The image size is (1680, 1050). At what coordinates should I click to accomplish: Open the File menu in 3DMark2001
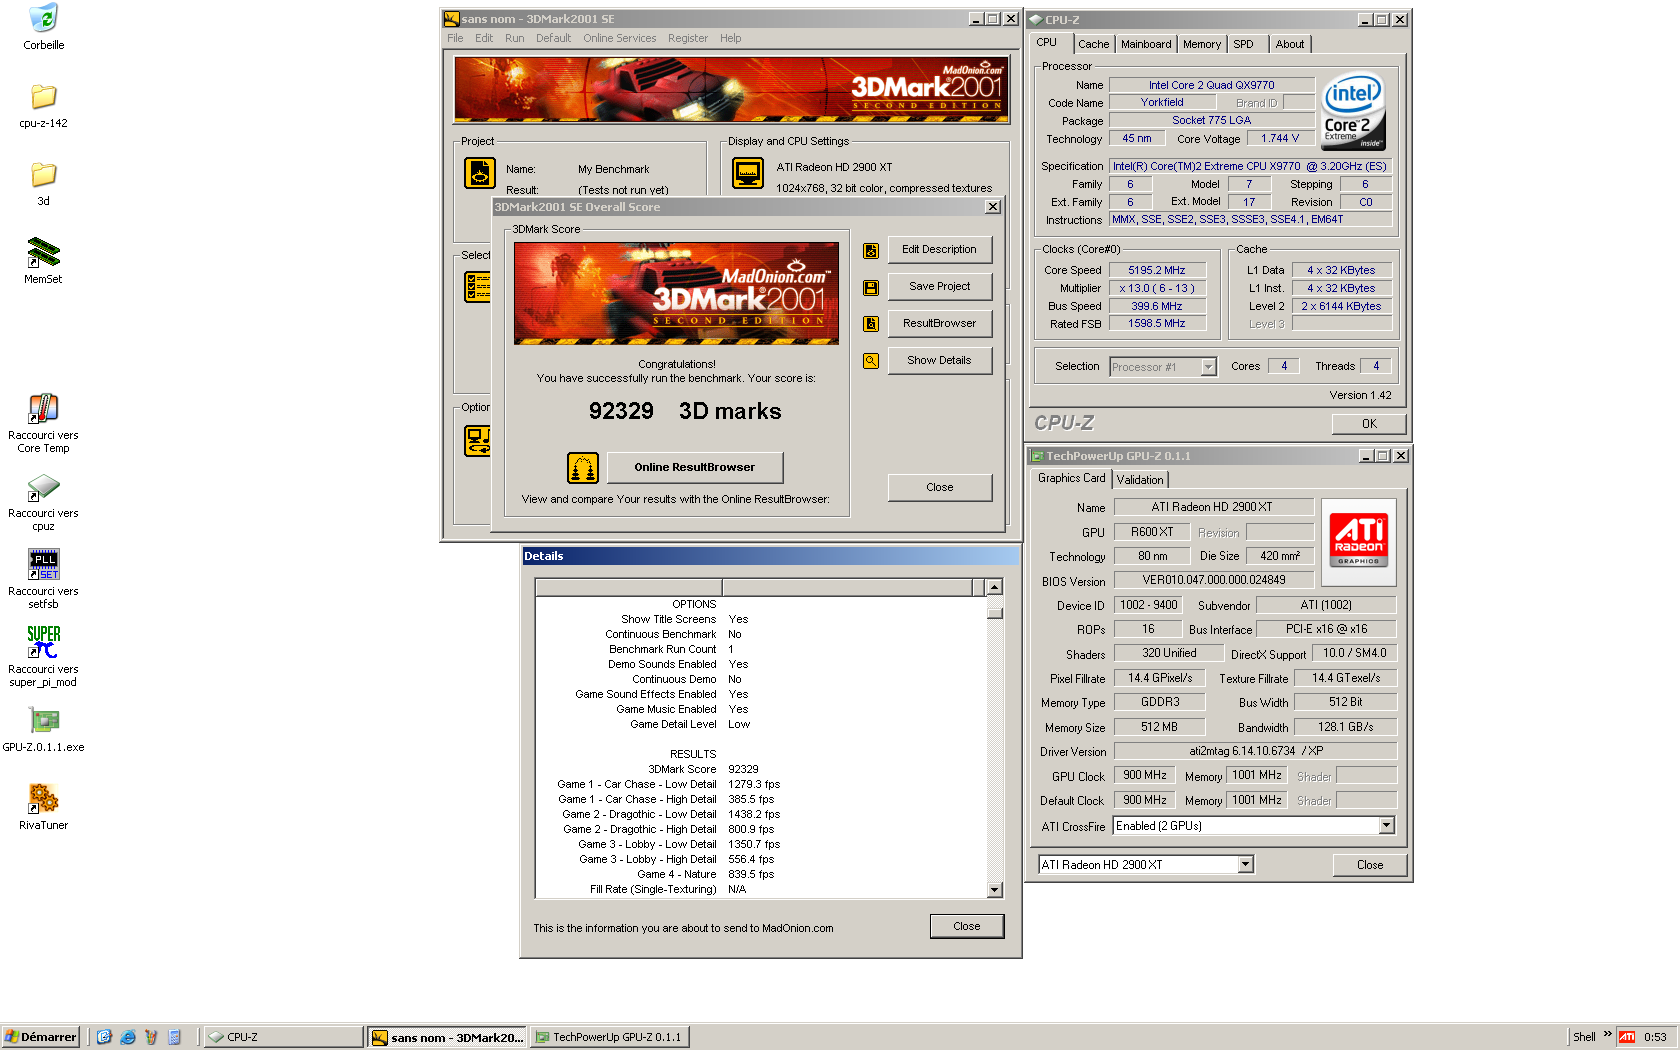tap(455, 38)
